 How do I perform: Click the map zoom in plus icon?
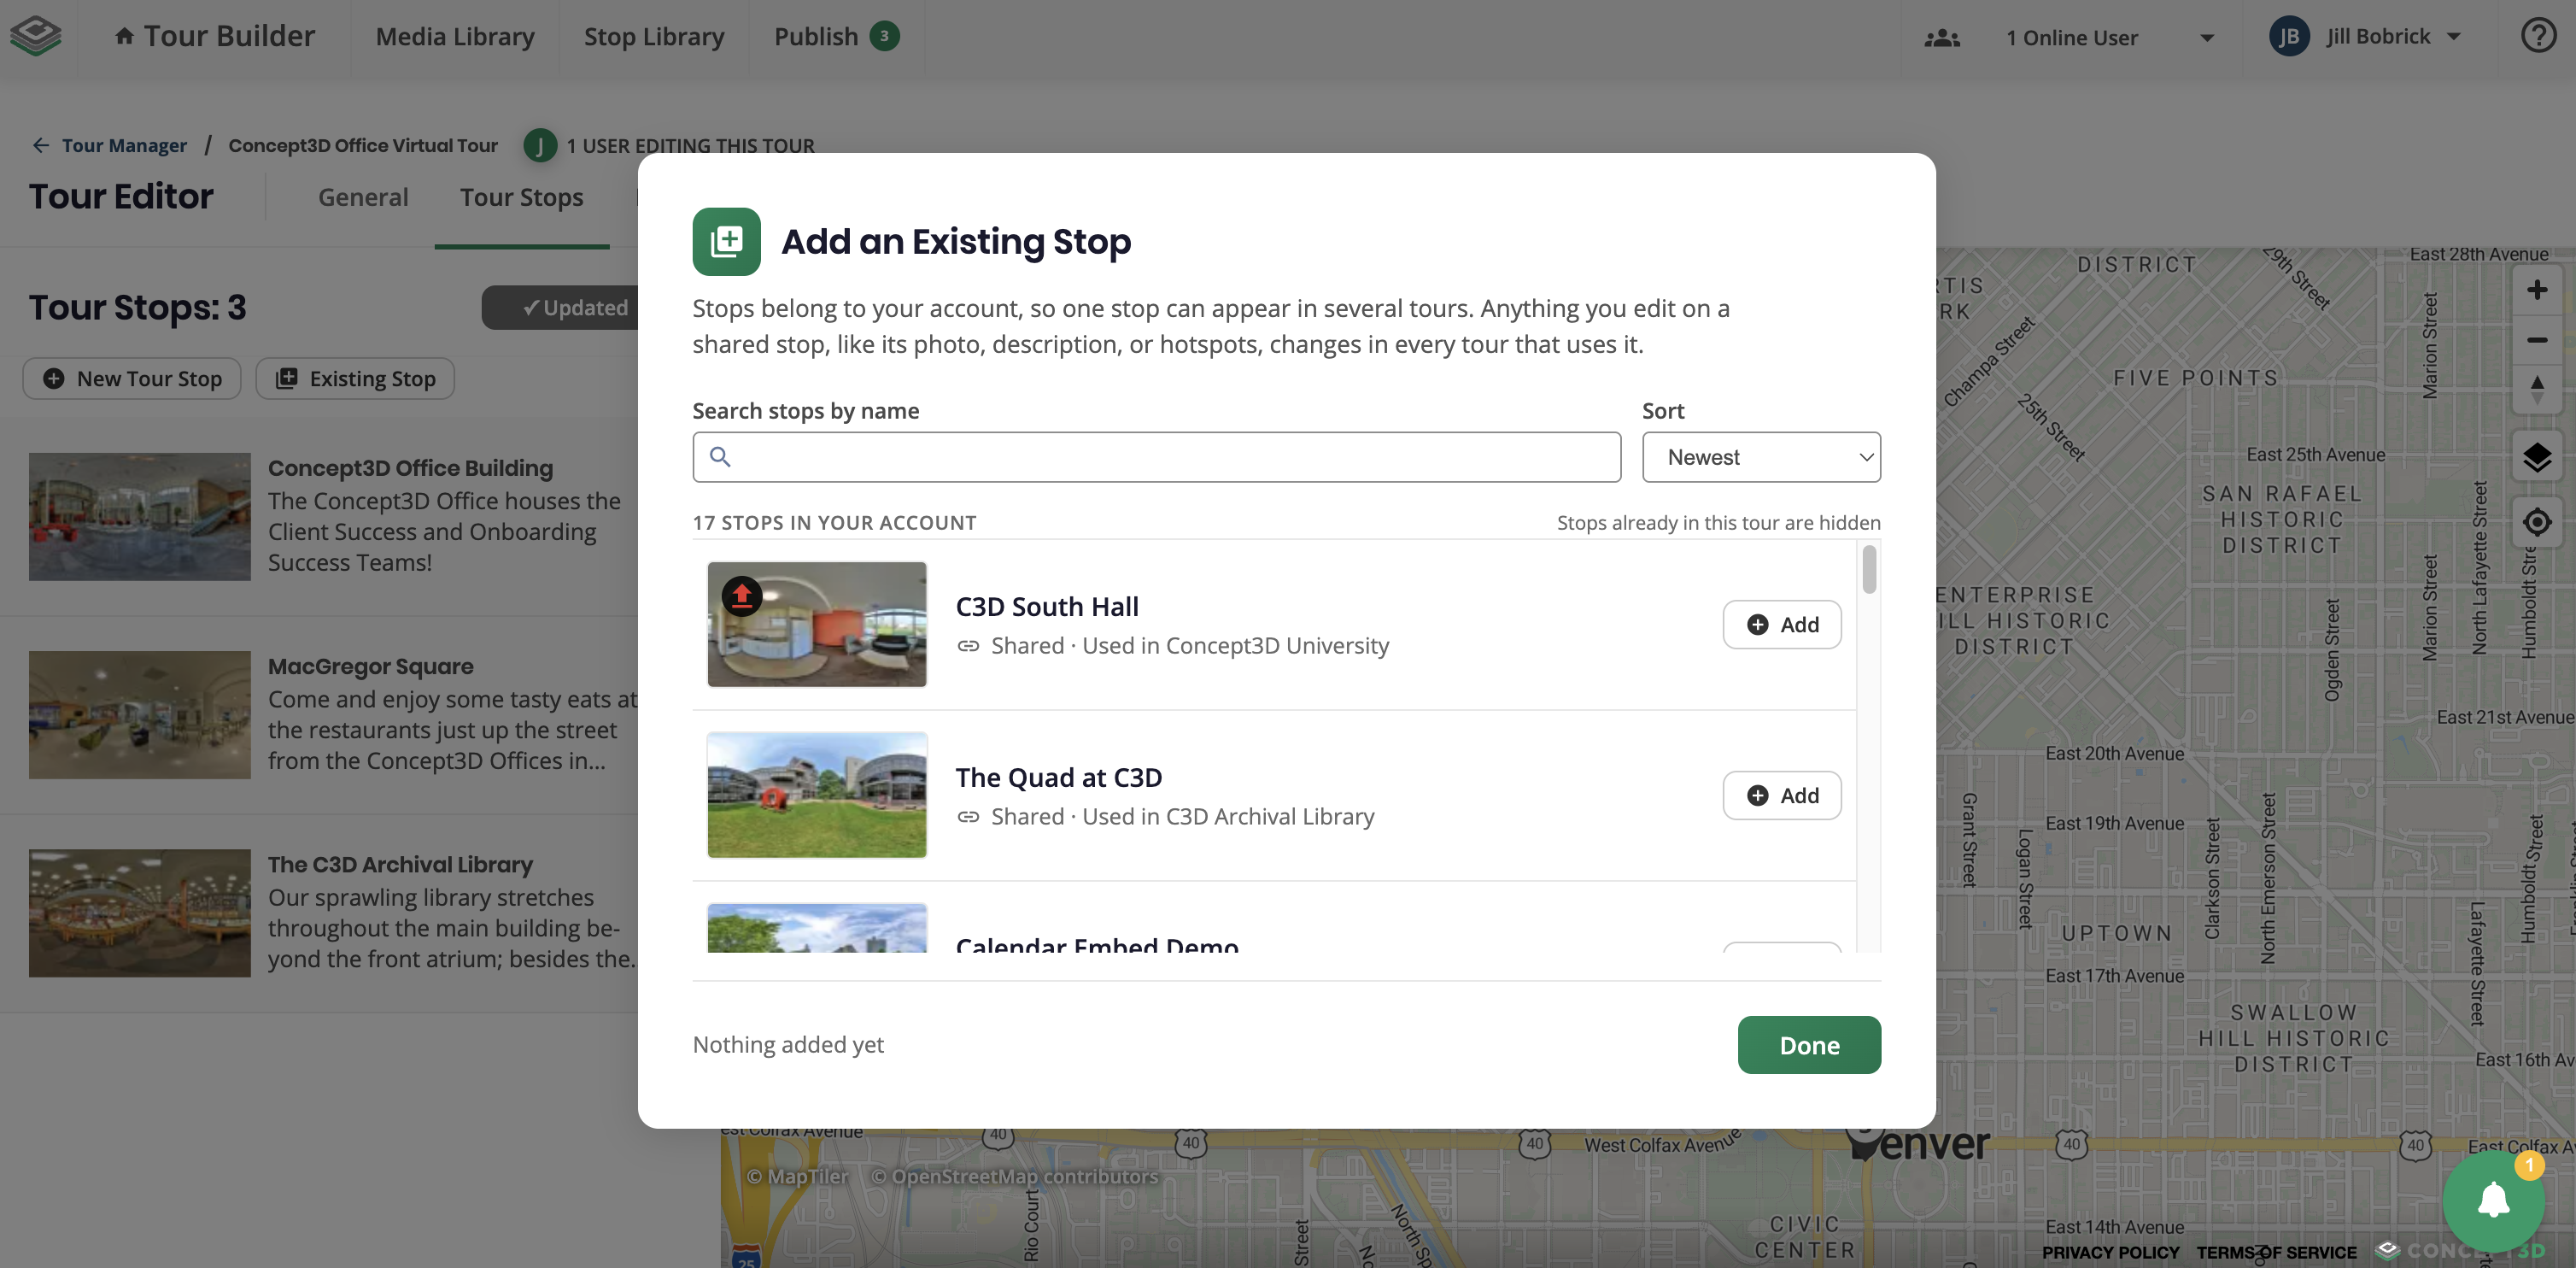2537,290
